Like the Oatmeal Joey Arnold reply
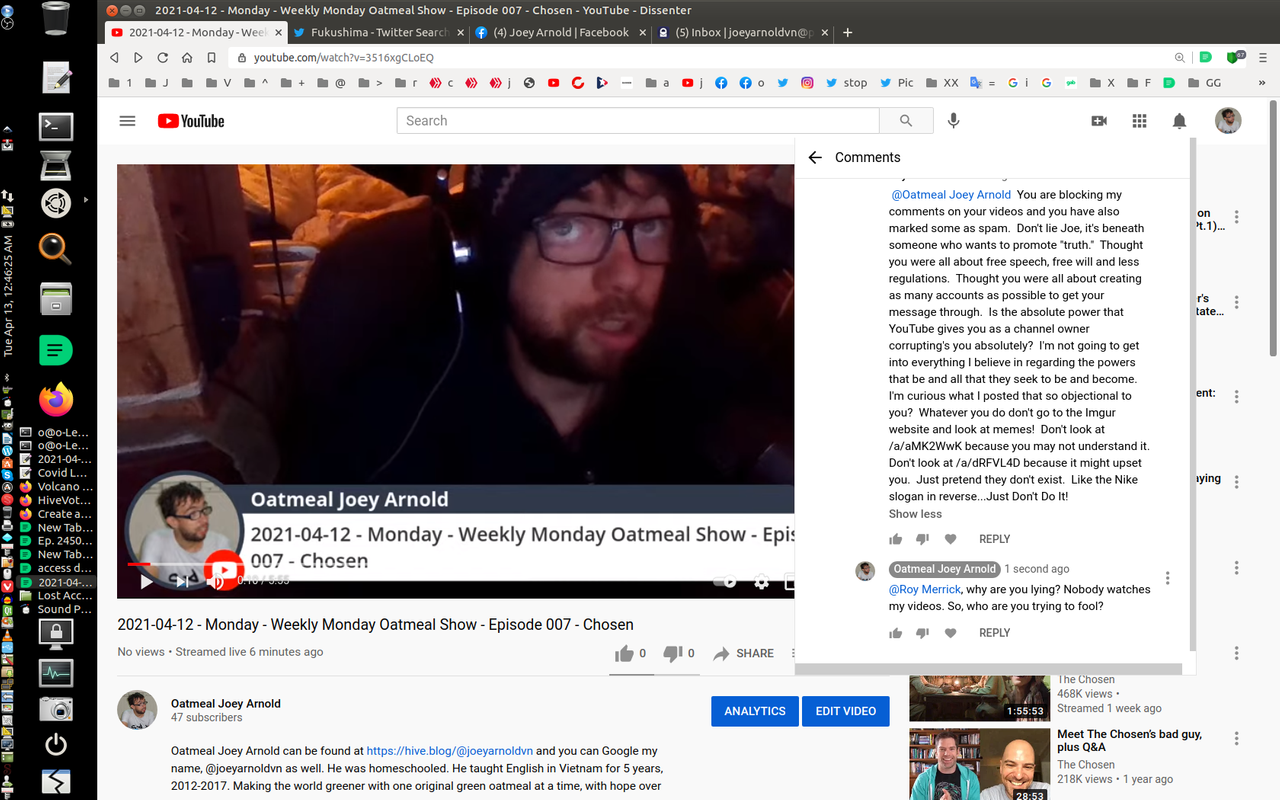1280x800 pixels. [895, 633]
